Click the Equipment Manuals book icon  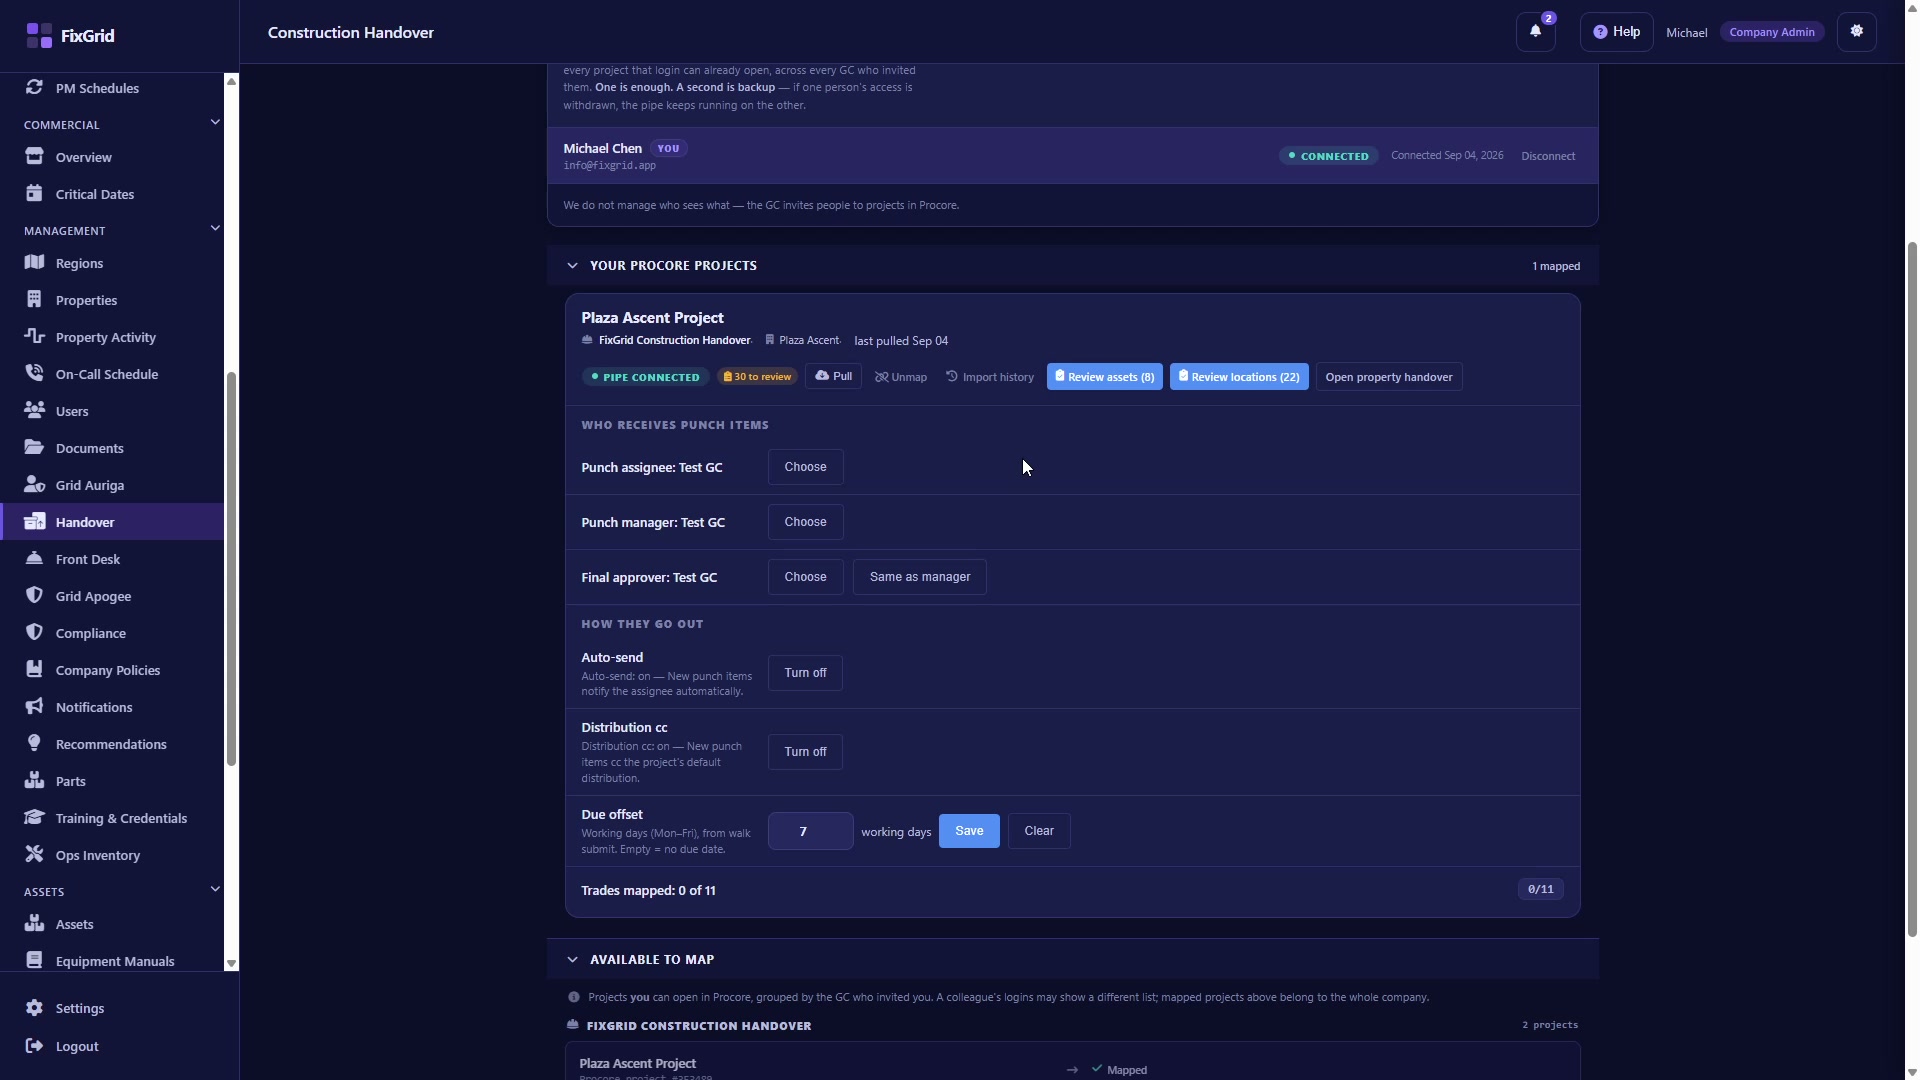pos(34,960)
